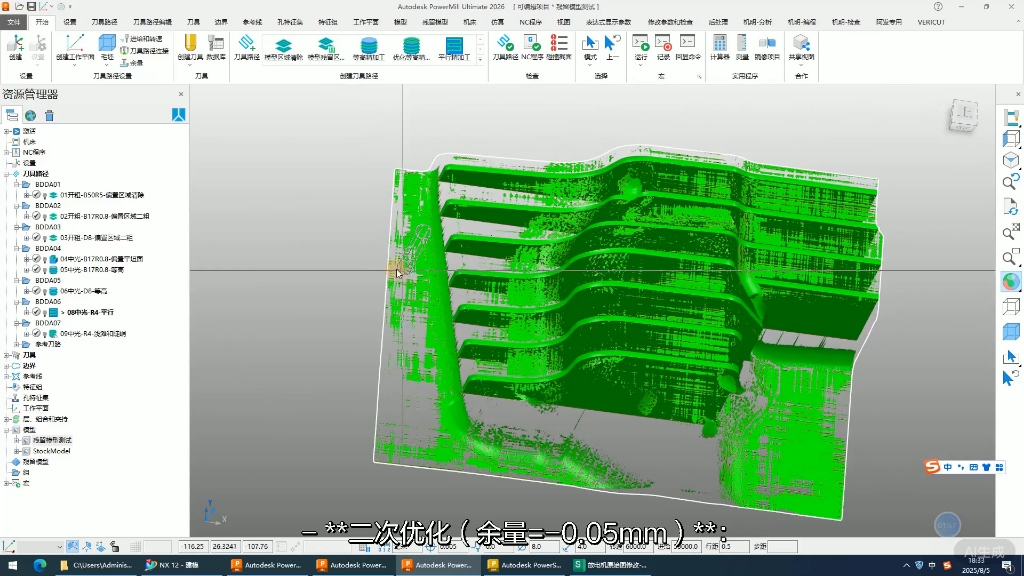Open the Block (毛坯) tool
The image size is (1024, 576).
[x=106, y=43]
